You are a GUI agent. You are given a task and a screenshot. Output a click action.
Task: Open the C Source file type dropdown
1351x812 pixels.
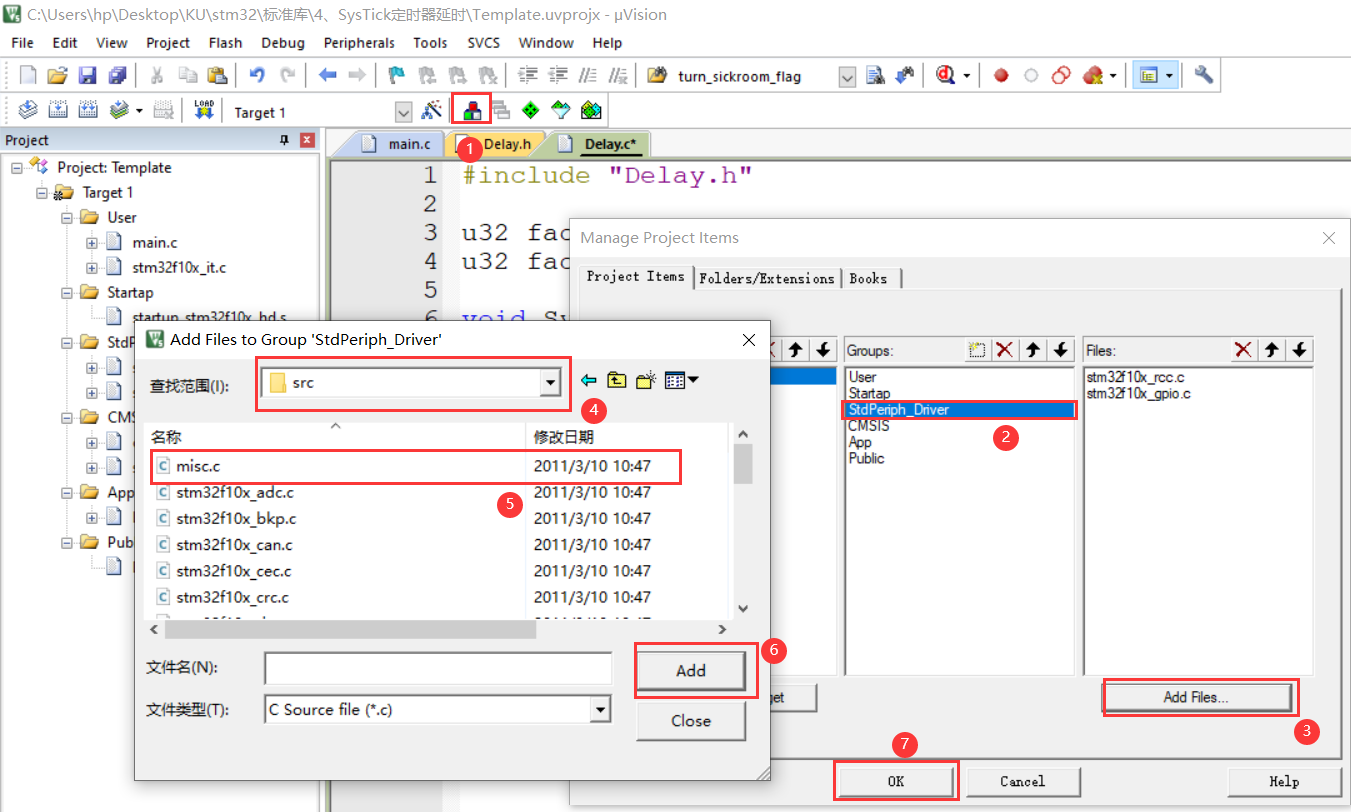600,710
